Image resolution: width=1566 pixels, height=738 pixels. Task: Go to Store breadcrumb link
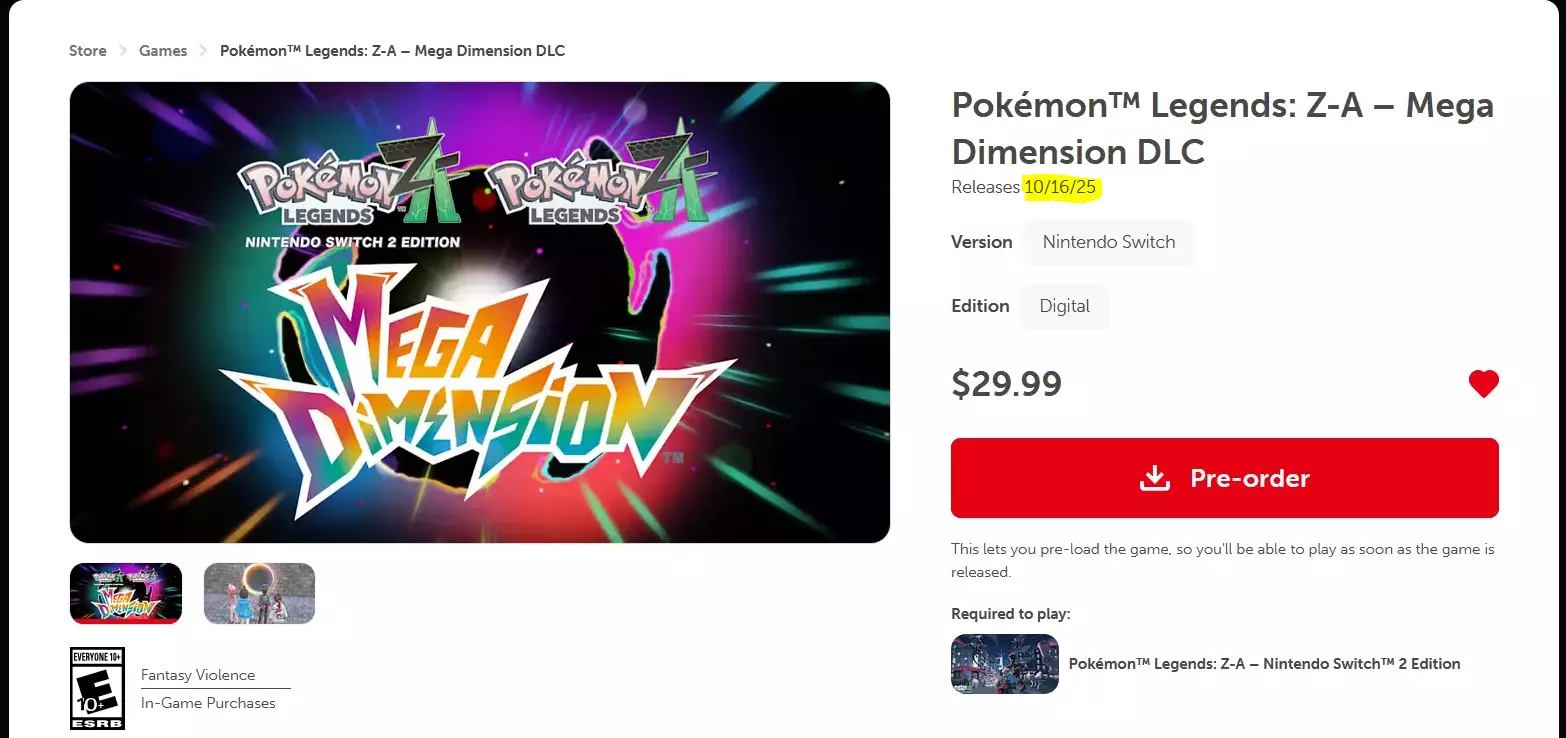coord(88,51)
